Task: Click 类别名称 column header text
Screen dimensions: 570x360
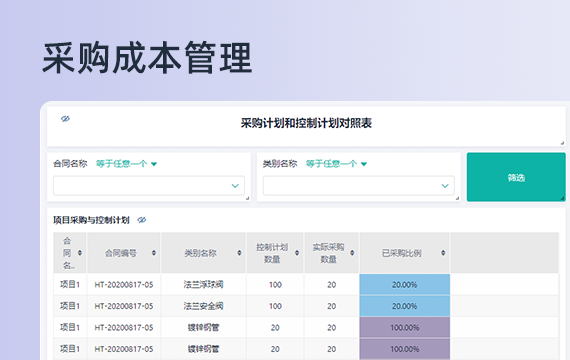Action: point(200,253)
